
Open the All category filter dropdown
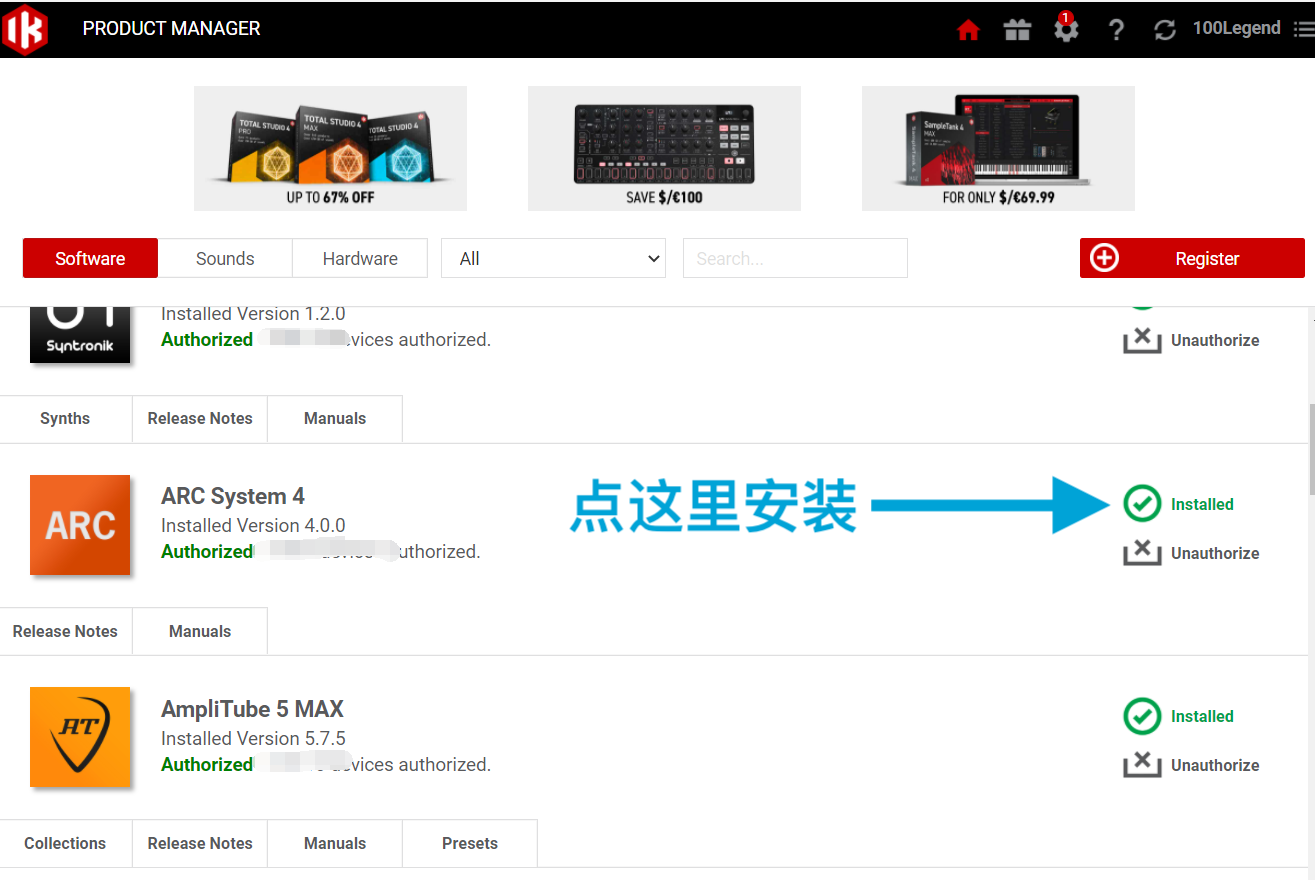(554, 258)
